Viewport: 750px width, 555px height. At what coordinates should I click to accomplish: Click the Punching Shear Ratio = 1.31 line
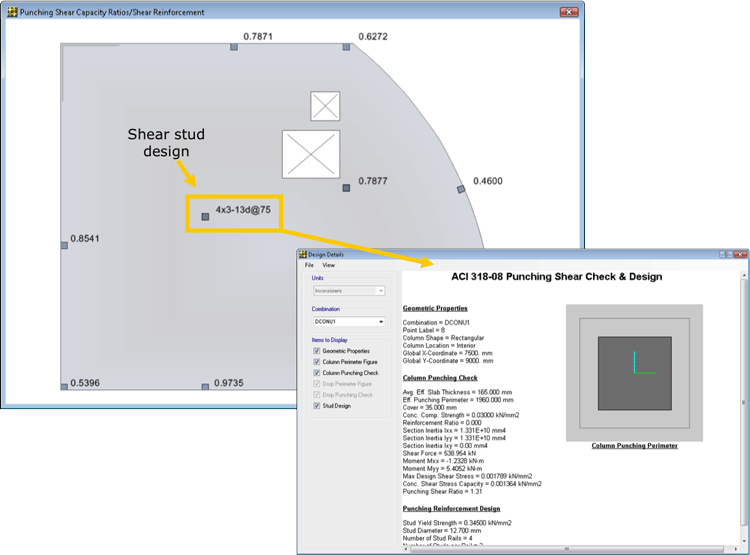click(x=442, y=491)
